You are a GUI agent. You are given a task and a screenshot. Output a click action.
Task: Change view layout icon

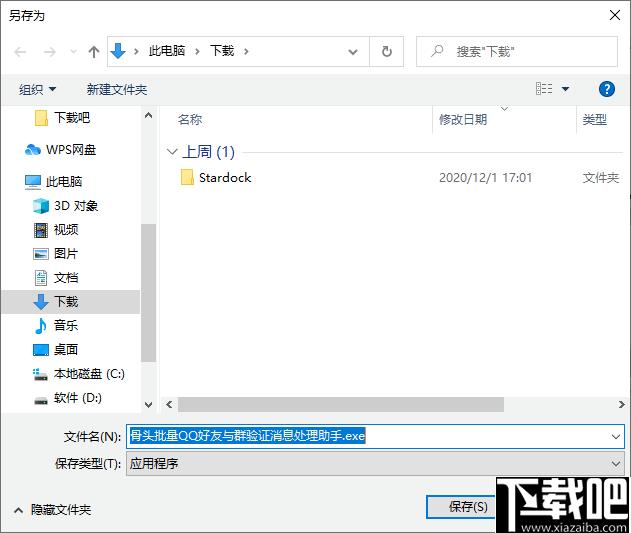pyautogui.click(x=544, y=89)
